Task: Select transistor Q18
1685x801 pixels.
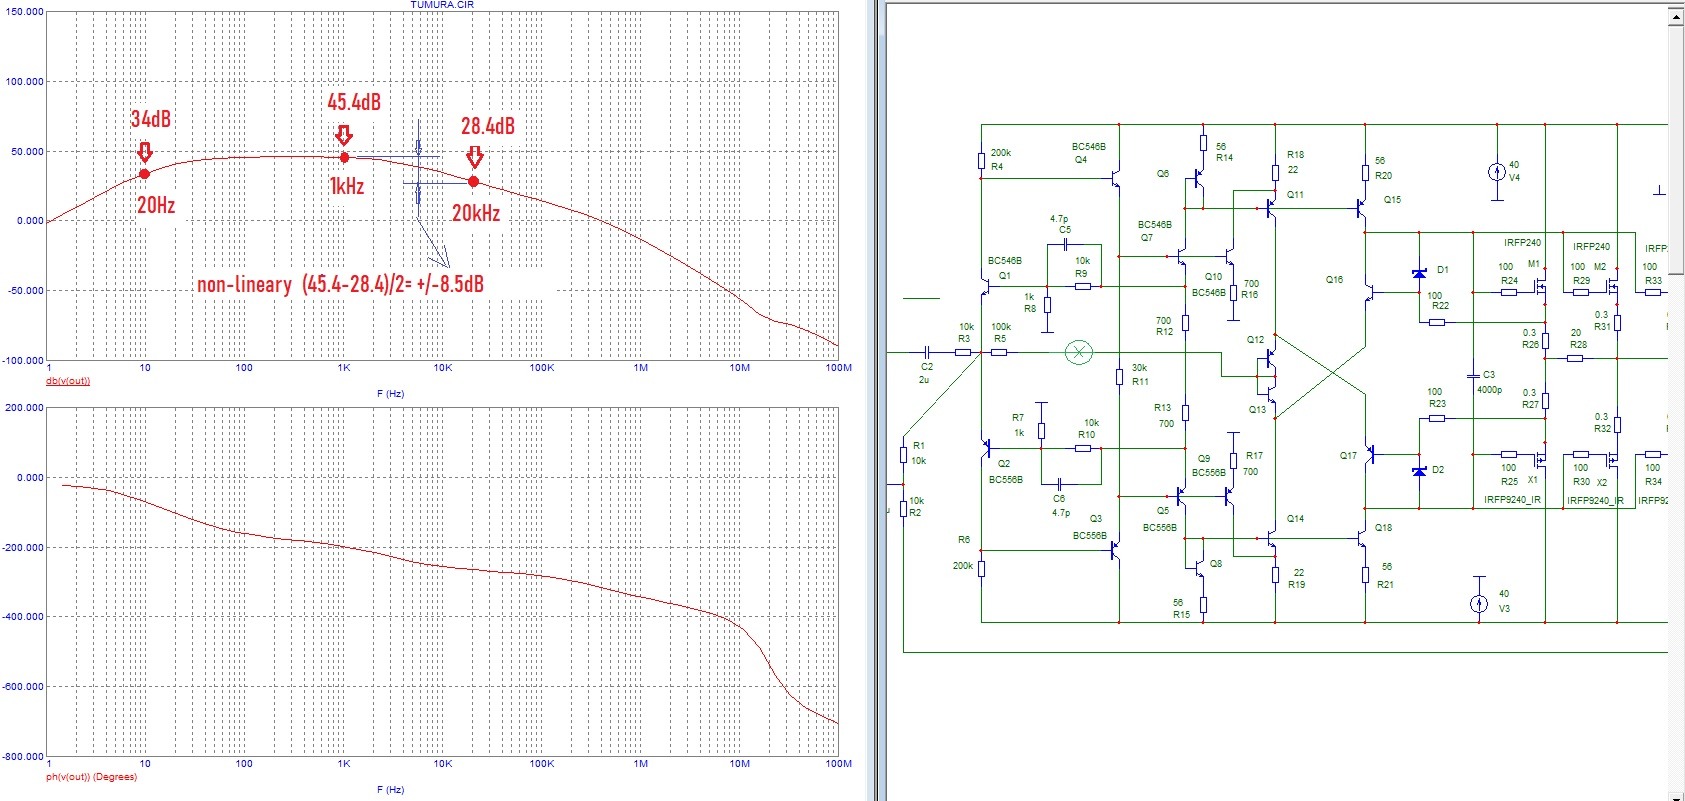Action: (1361, 539)
